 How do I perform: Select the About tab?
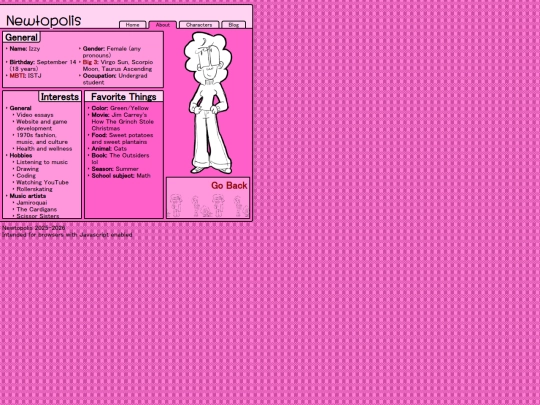(163, 25)
